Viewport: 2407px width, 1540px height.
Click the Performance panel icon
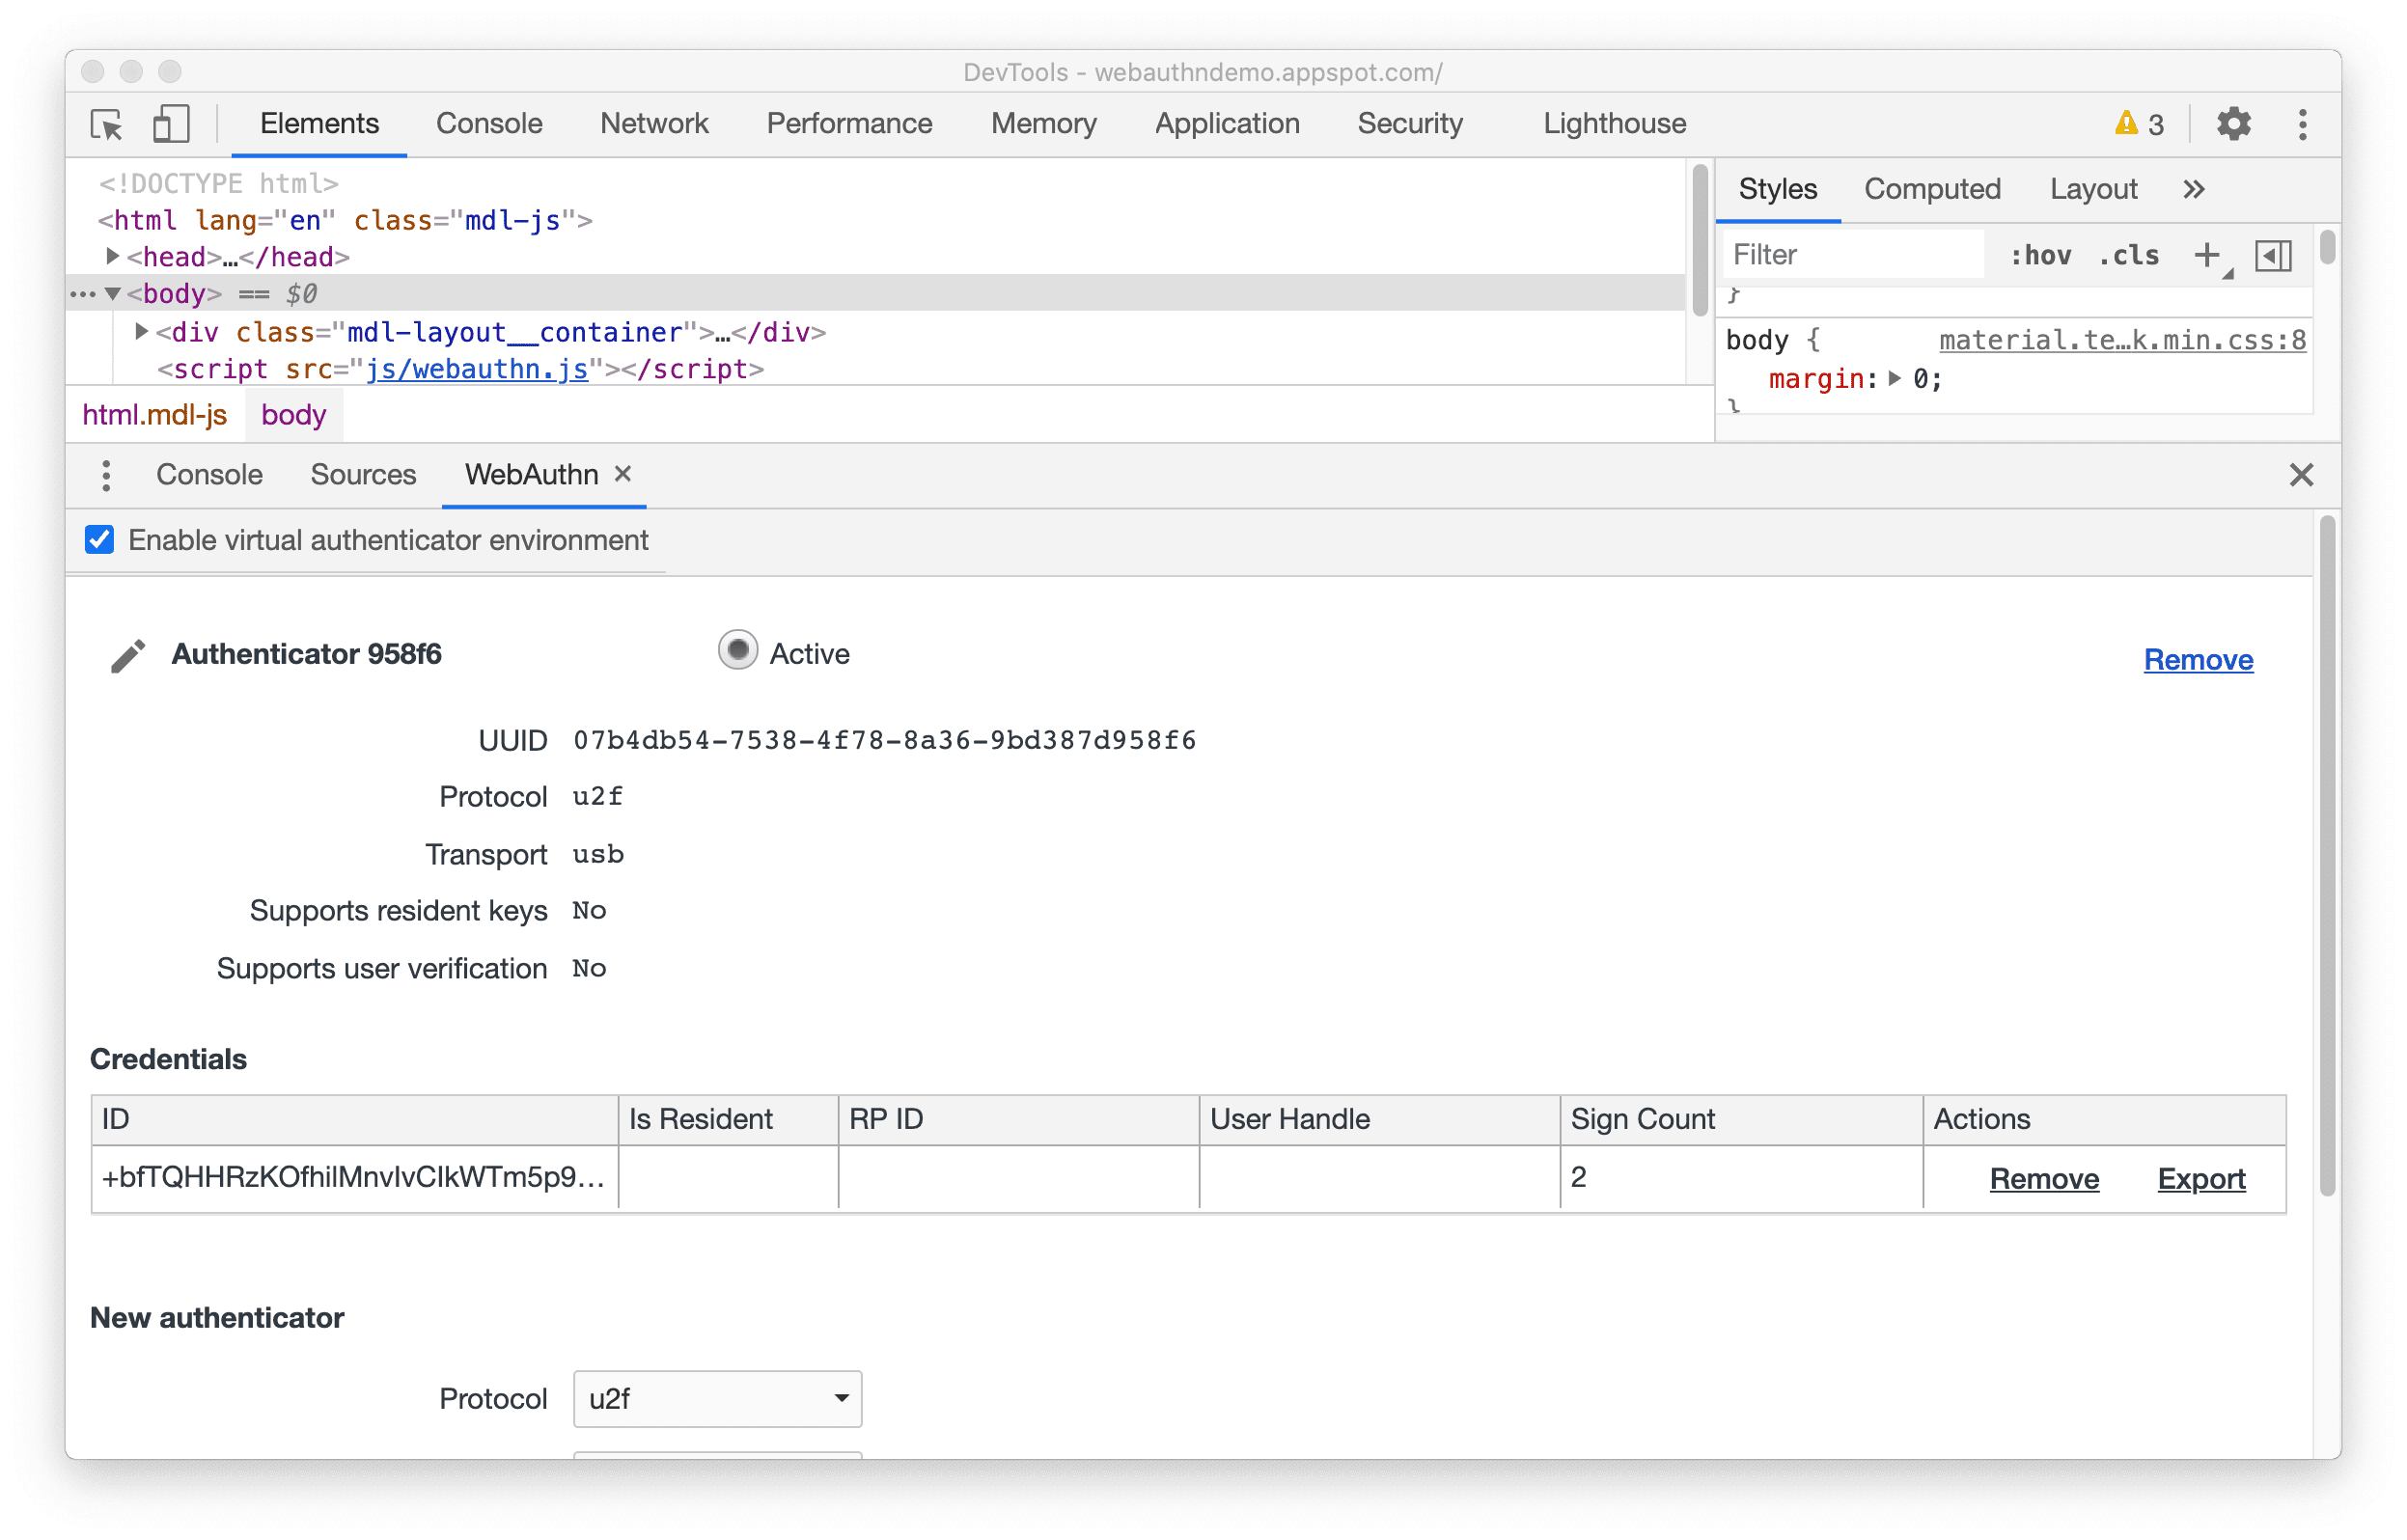tap(851, 123)
